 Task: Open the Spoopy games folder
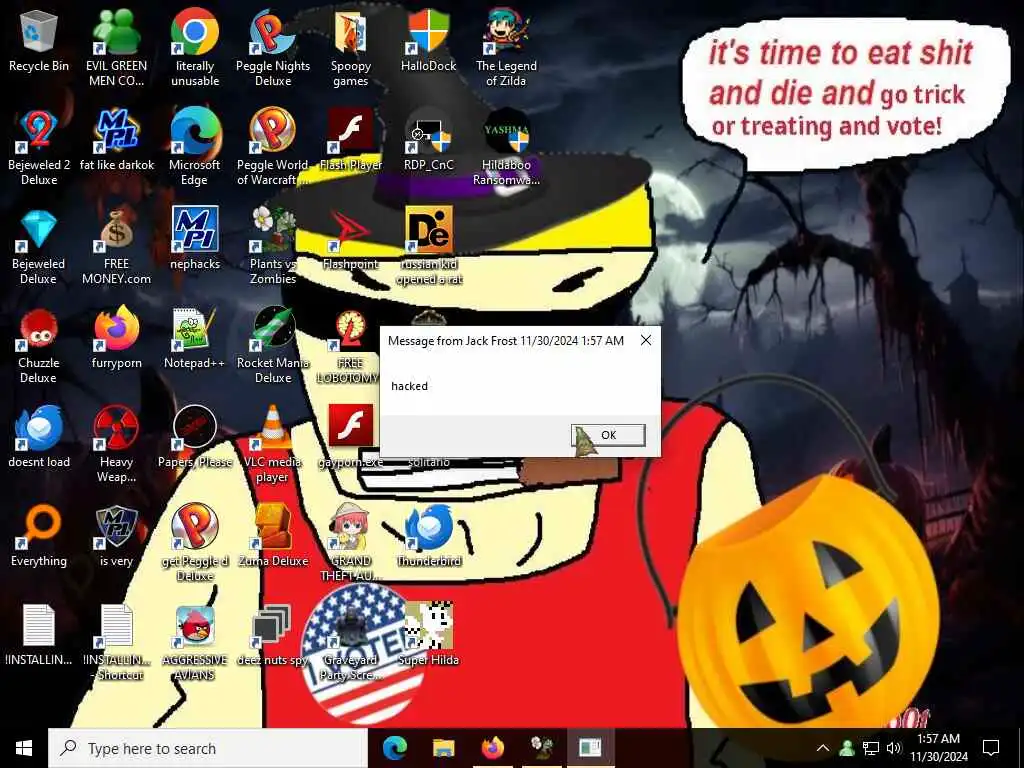(351, 48)
